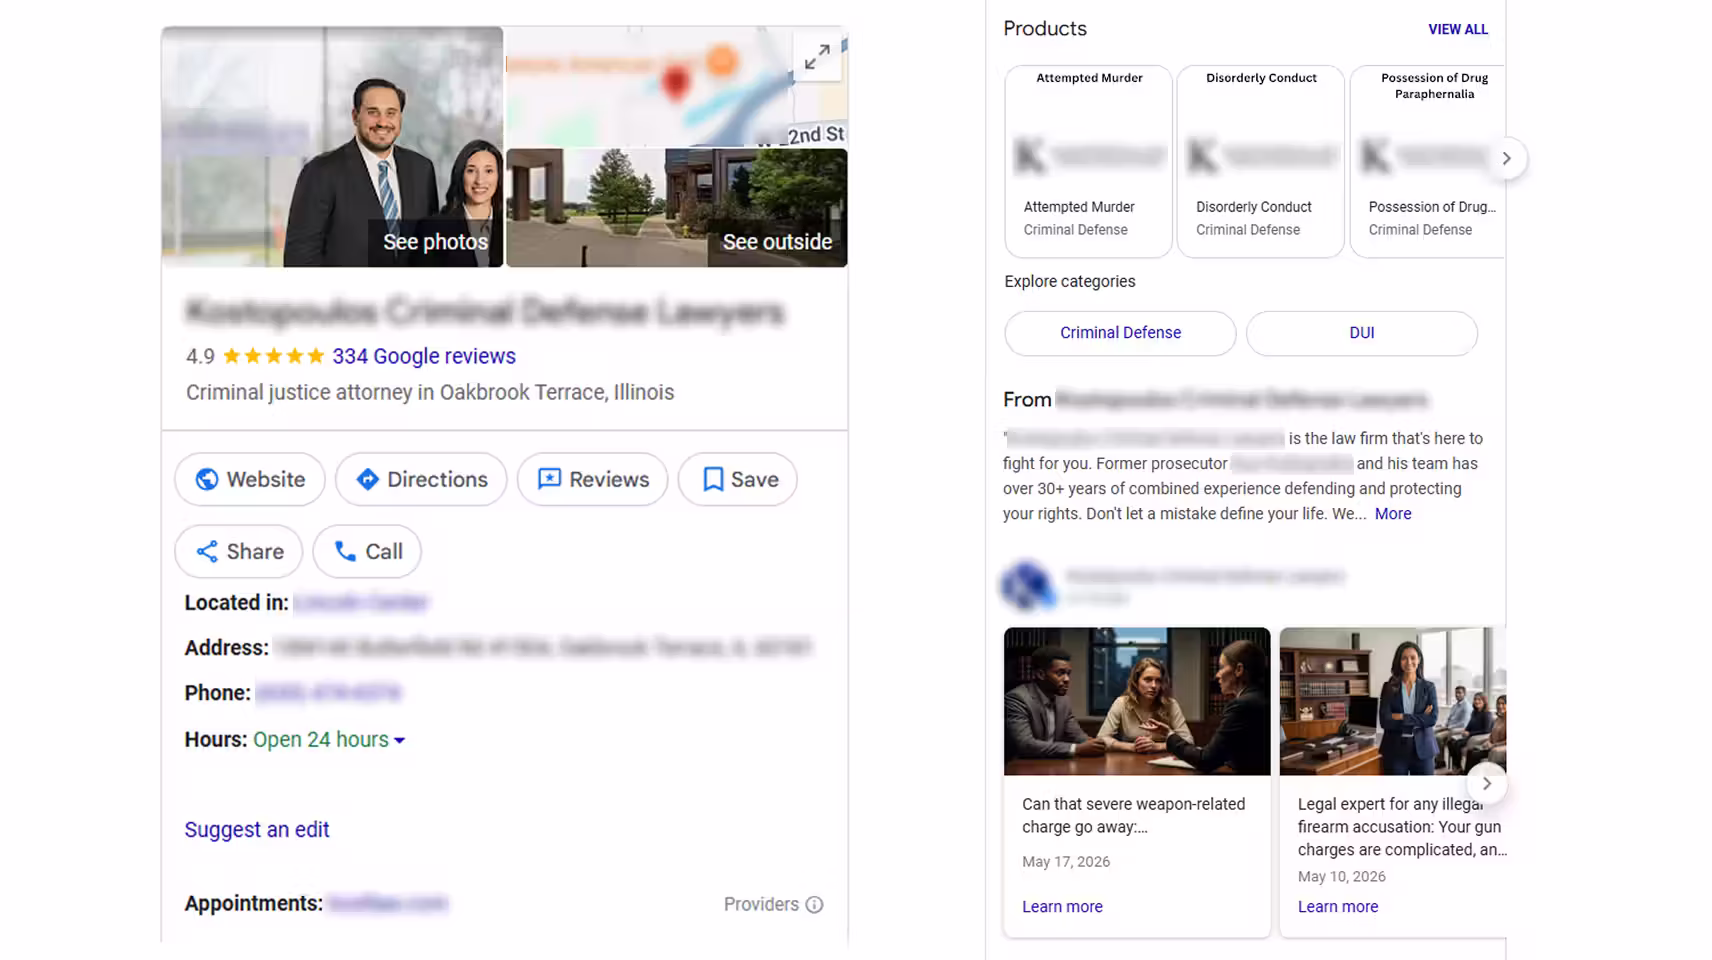Screen dimensions: 1712x960
Task: Open the map thumbnail
Action: click(x=677, y=87)
